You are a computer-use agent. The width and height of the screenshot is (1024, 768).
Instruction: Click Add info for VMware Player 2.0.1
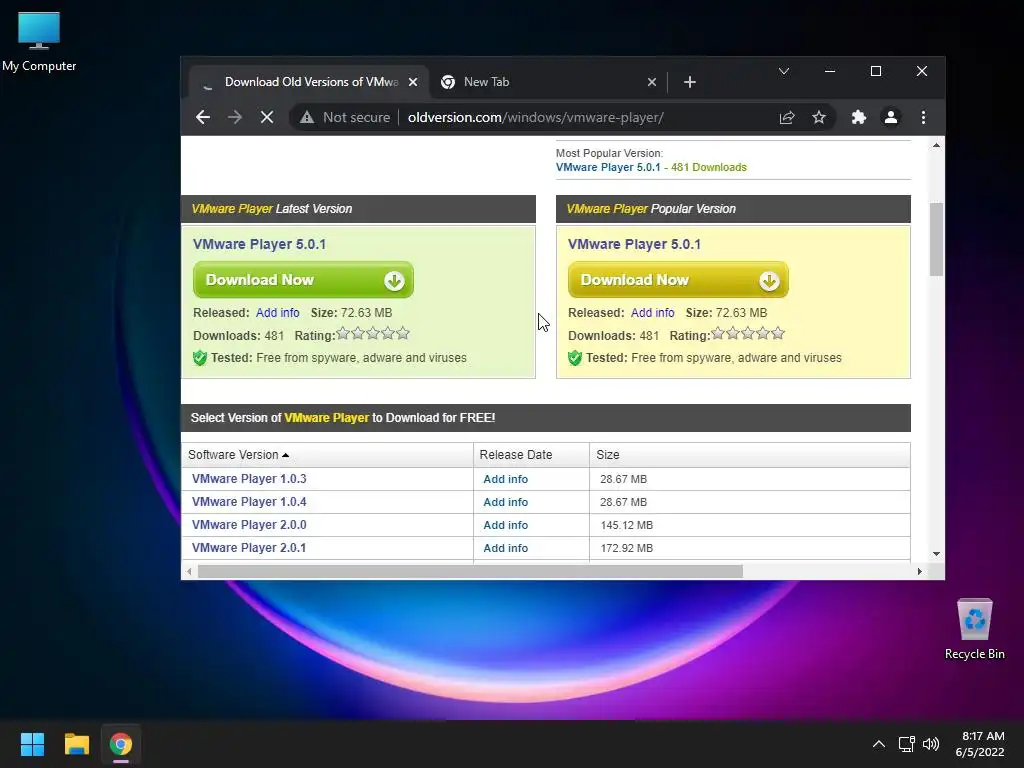(505, 548)
